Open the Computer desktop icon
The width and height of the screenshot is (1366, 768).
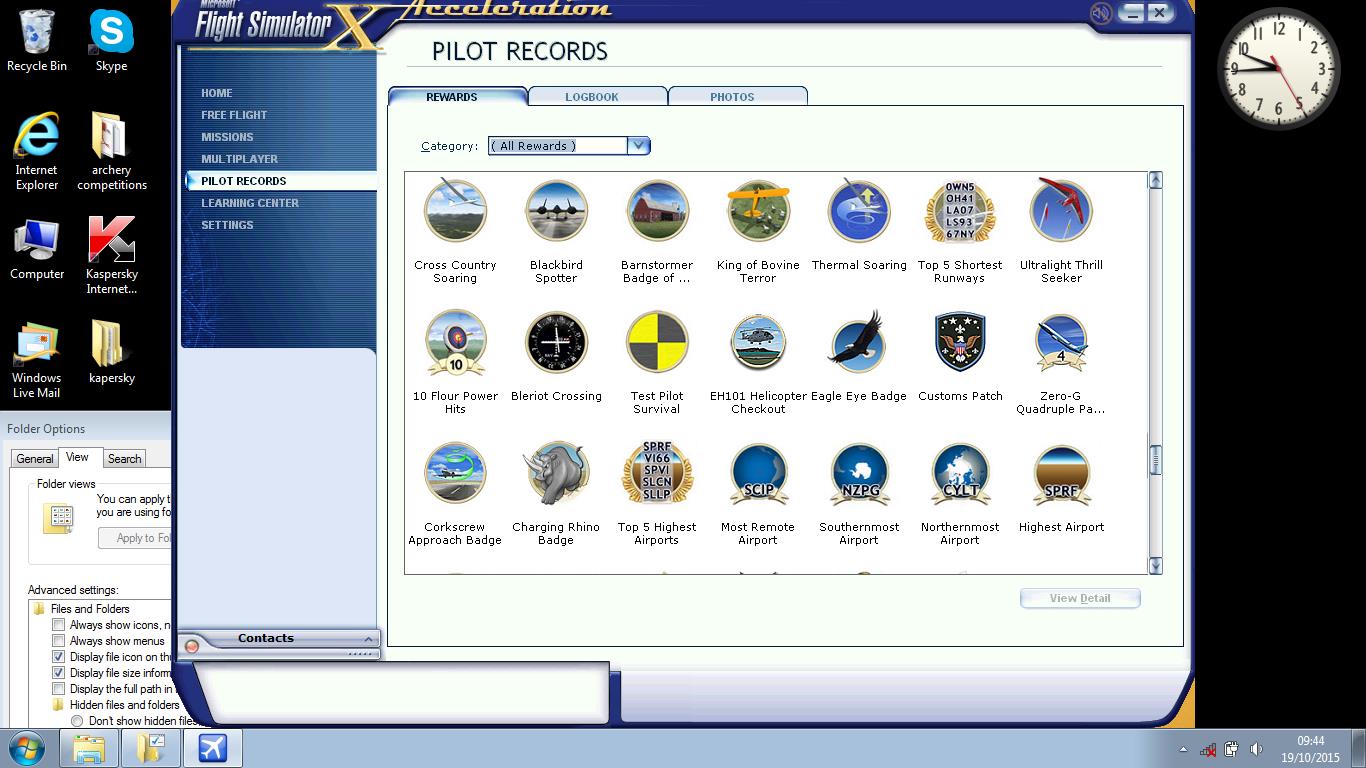pos(37,249)
